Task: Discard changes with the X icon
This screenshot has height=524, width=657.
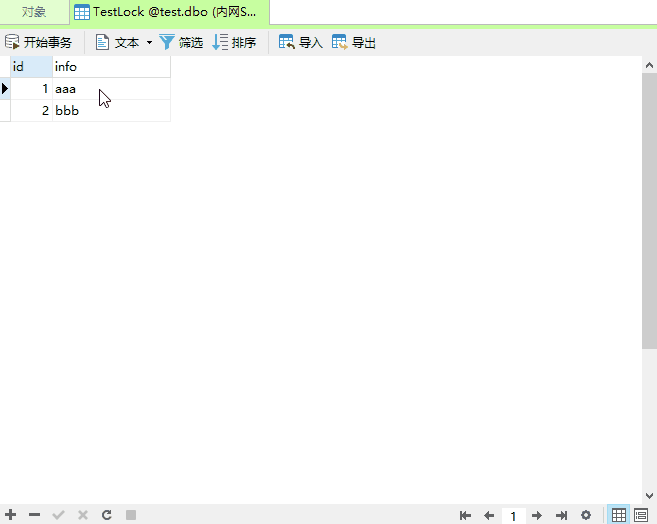Action: (83, 515)
